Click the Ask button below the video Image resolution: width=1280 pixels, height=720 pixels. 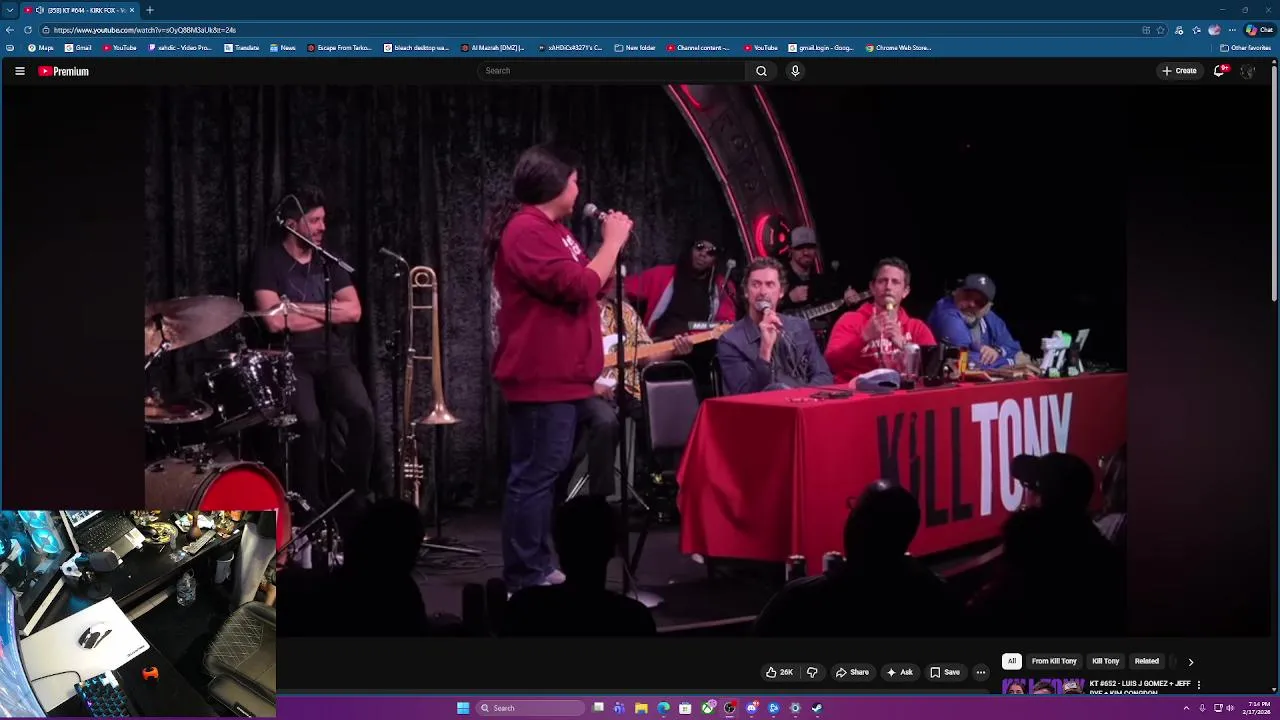coord(899,672)
